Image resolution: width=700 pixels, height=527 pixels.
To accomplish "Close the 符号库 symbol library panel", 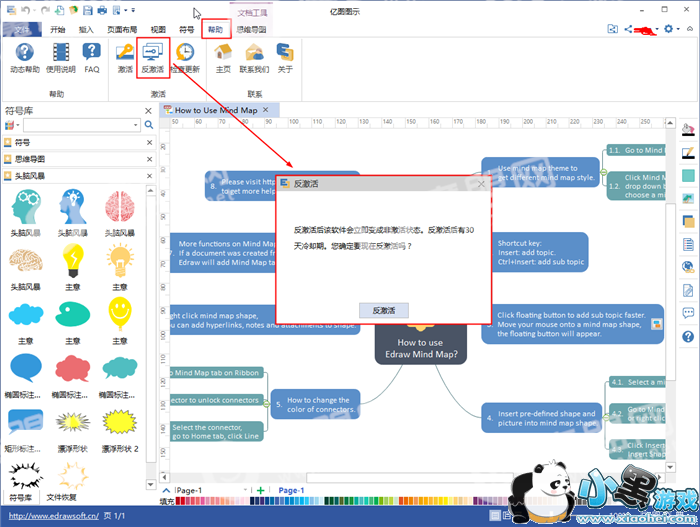I will point(149,111).
